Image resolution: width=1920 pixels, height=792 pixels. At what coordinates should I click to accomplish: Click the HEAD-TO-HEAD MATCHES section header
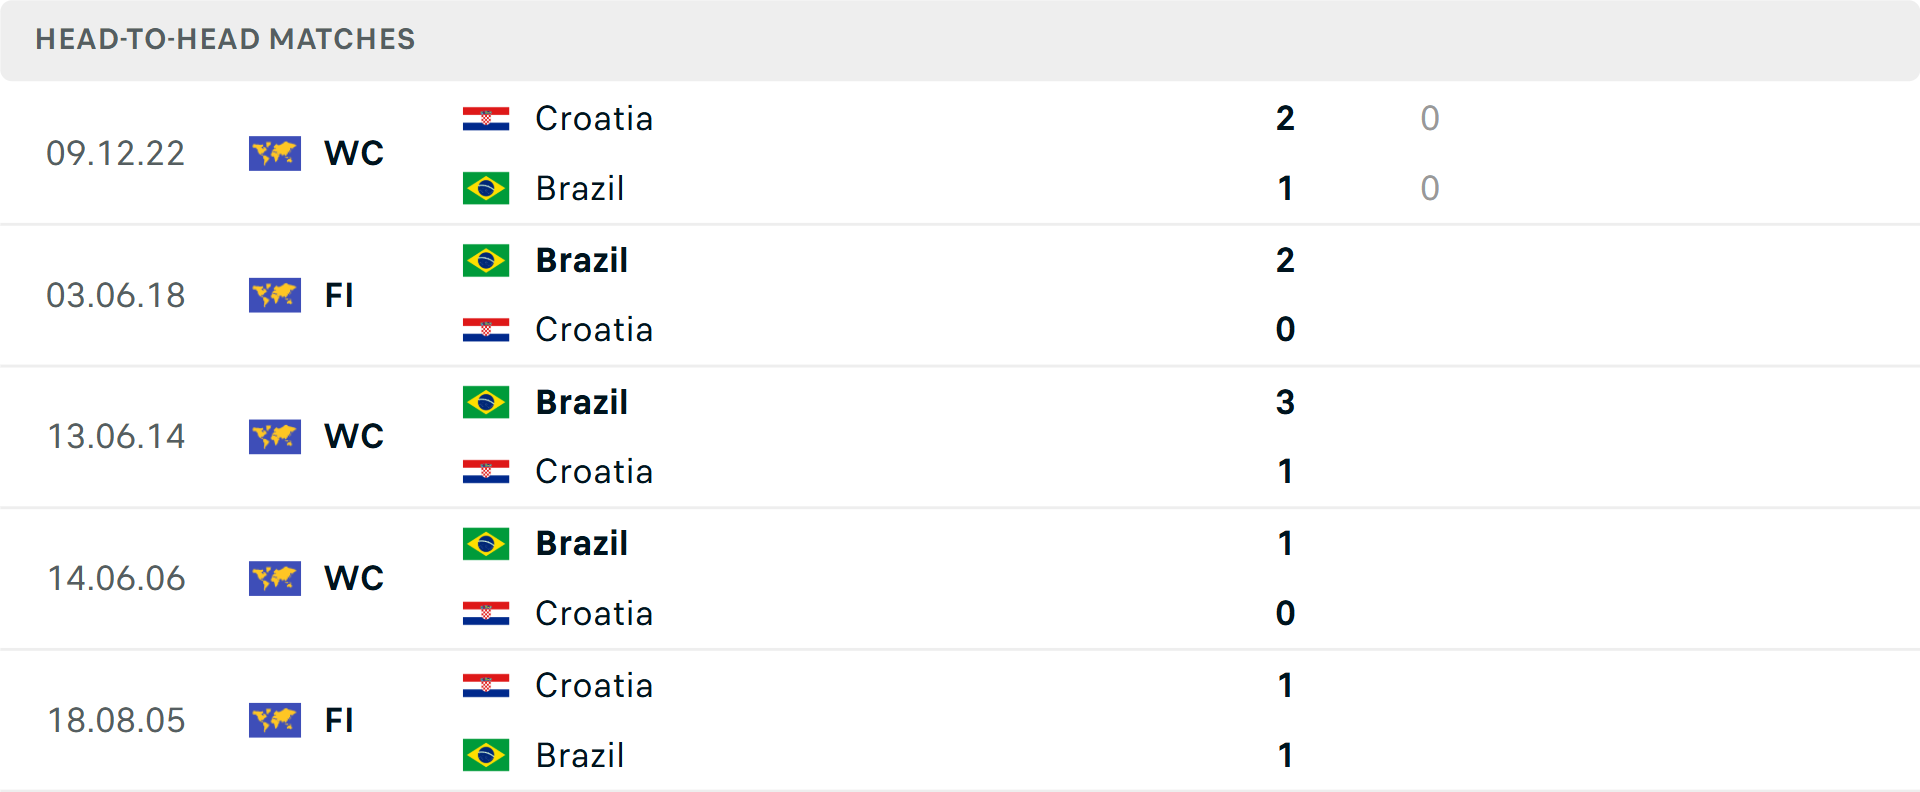225,40
